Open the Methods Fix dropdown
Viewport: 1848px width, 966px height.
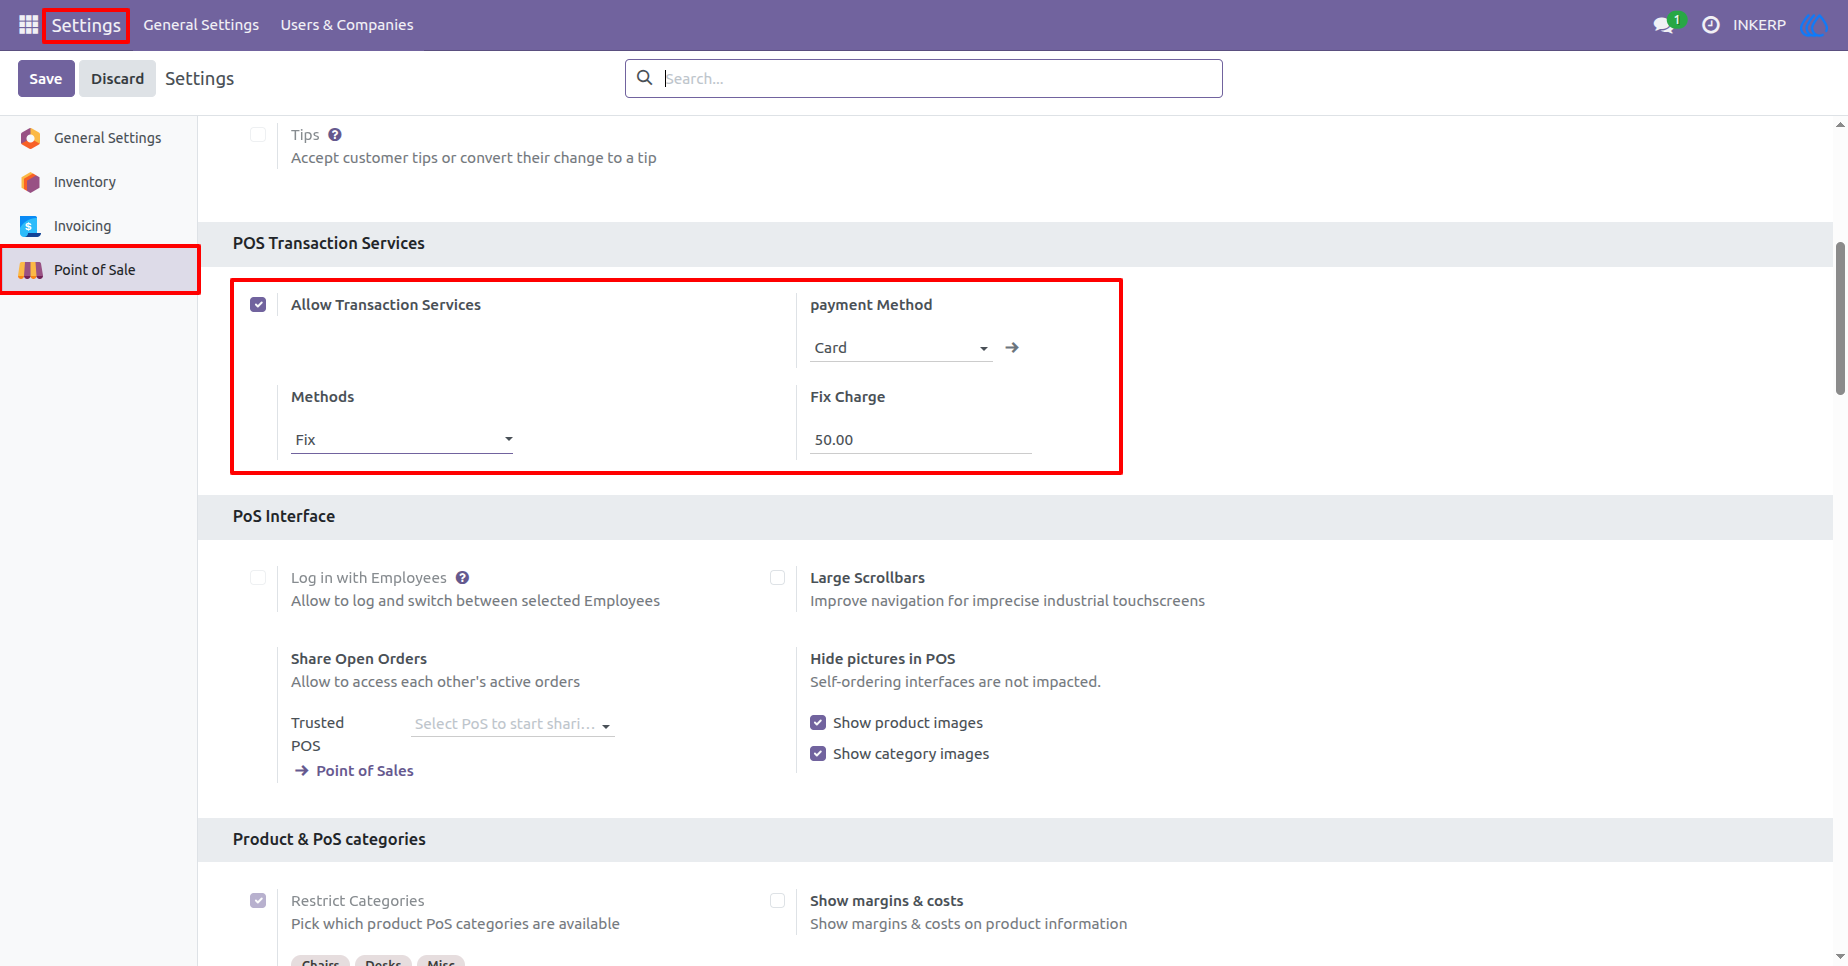coord(402,440)
